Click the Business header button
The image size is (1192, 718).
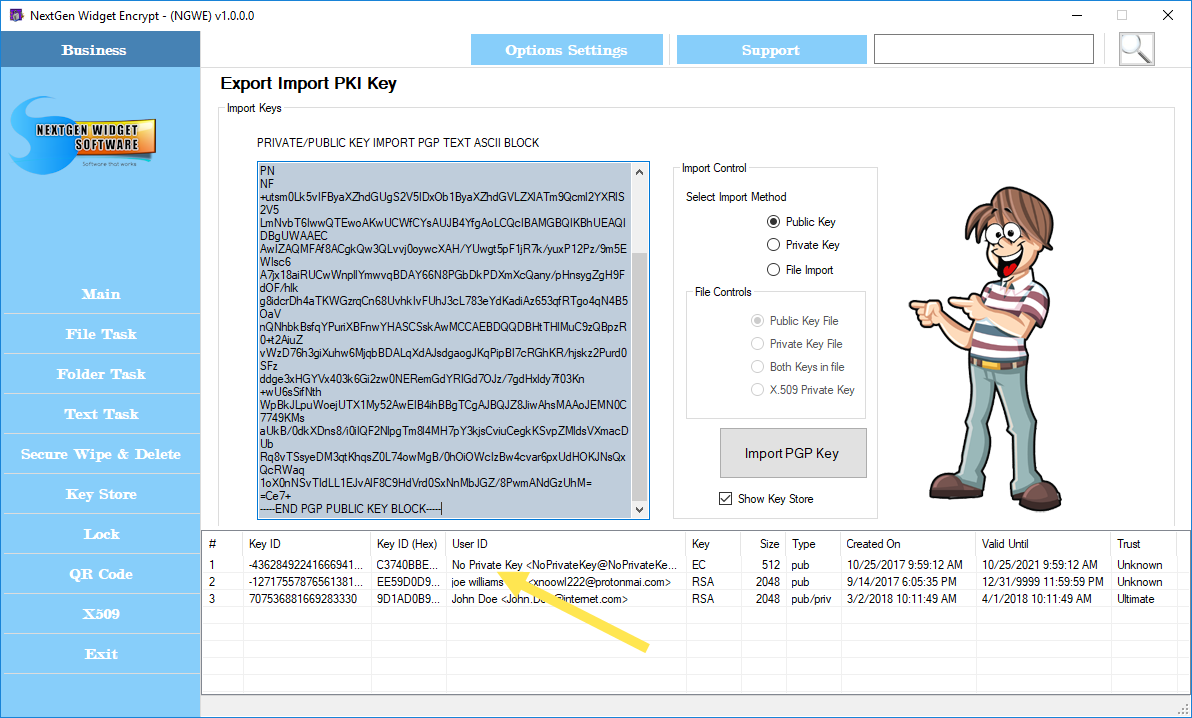tap(100, 49)
